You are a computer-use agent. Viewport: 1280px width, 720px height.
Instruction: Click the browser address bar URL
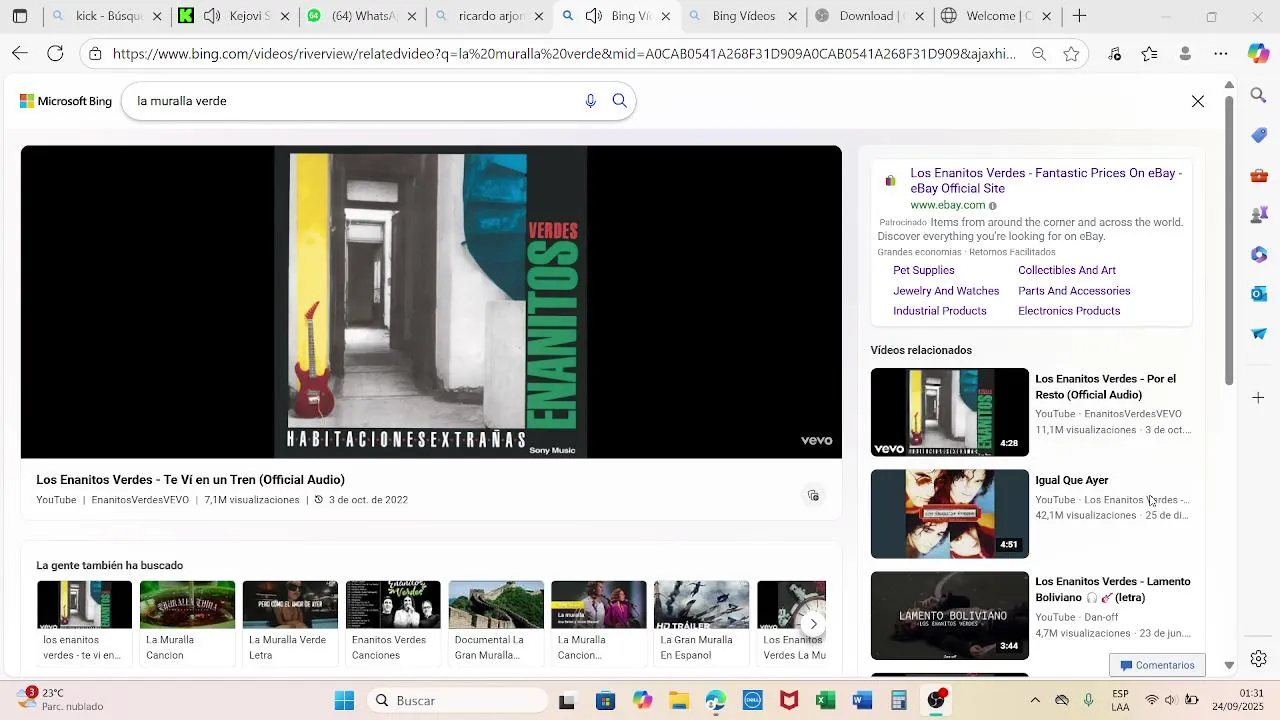[563, 54]
